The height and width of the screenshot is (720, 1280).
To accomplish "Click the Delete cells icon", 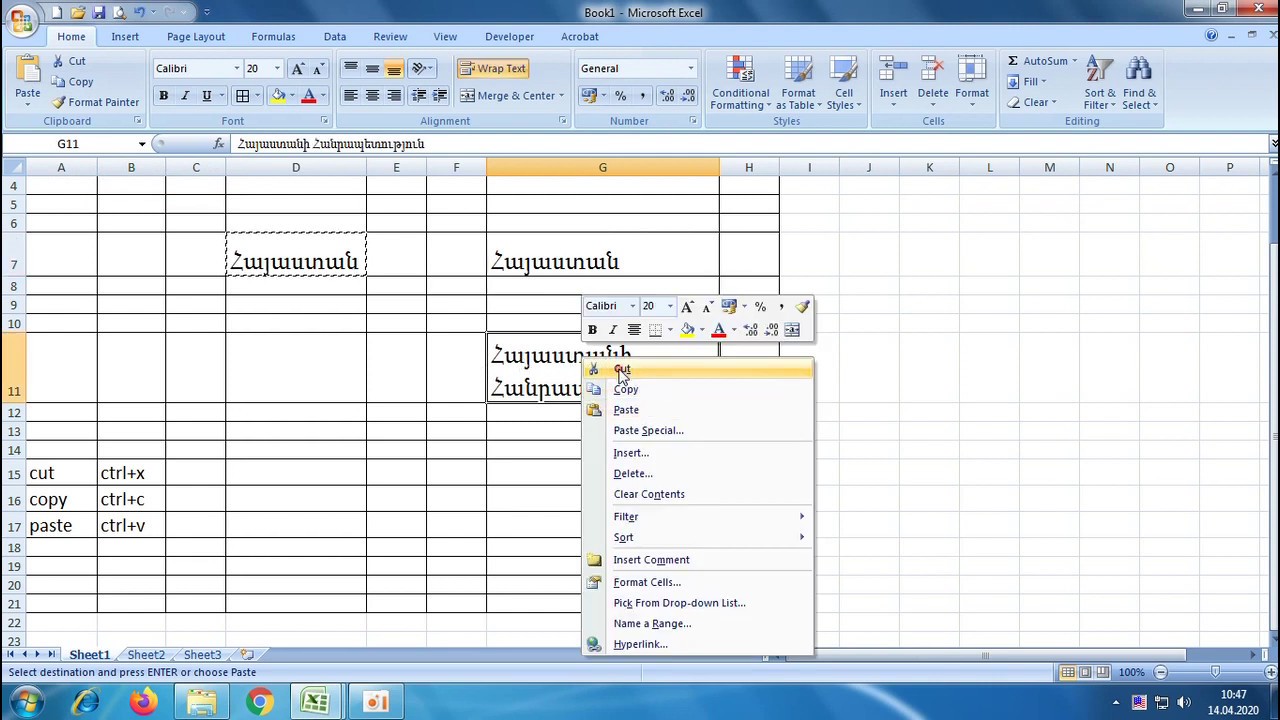I will click(932, 71).
